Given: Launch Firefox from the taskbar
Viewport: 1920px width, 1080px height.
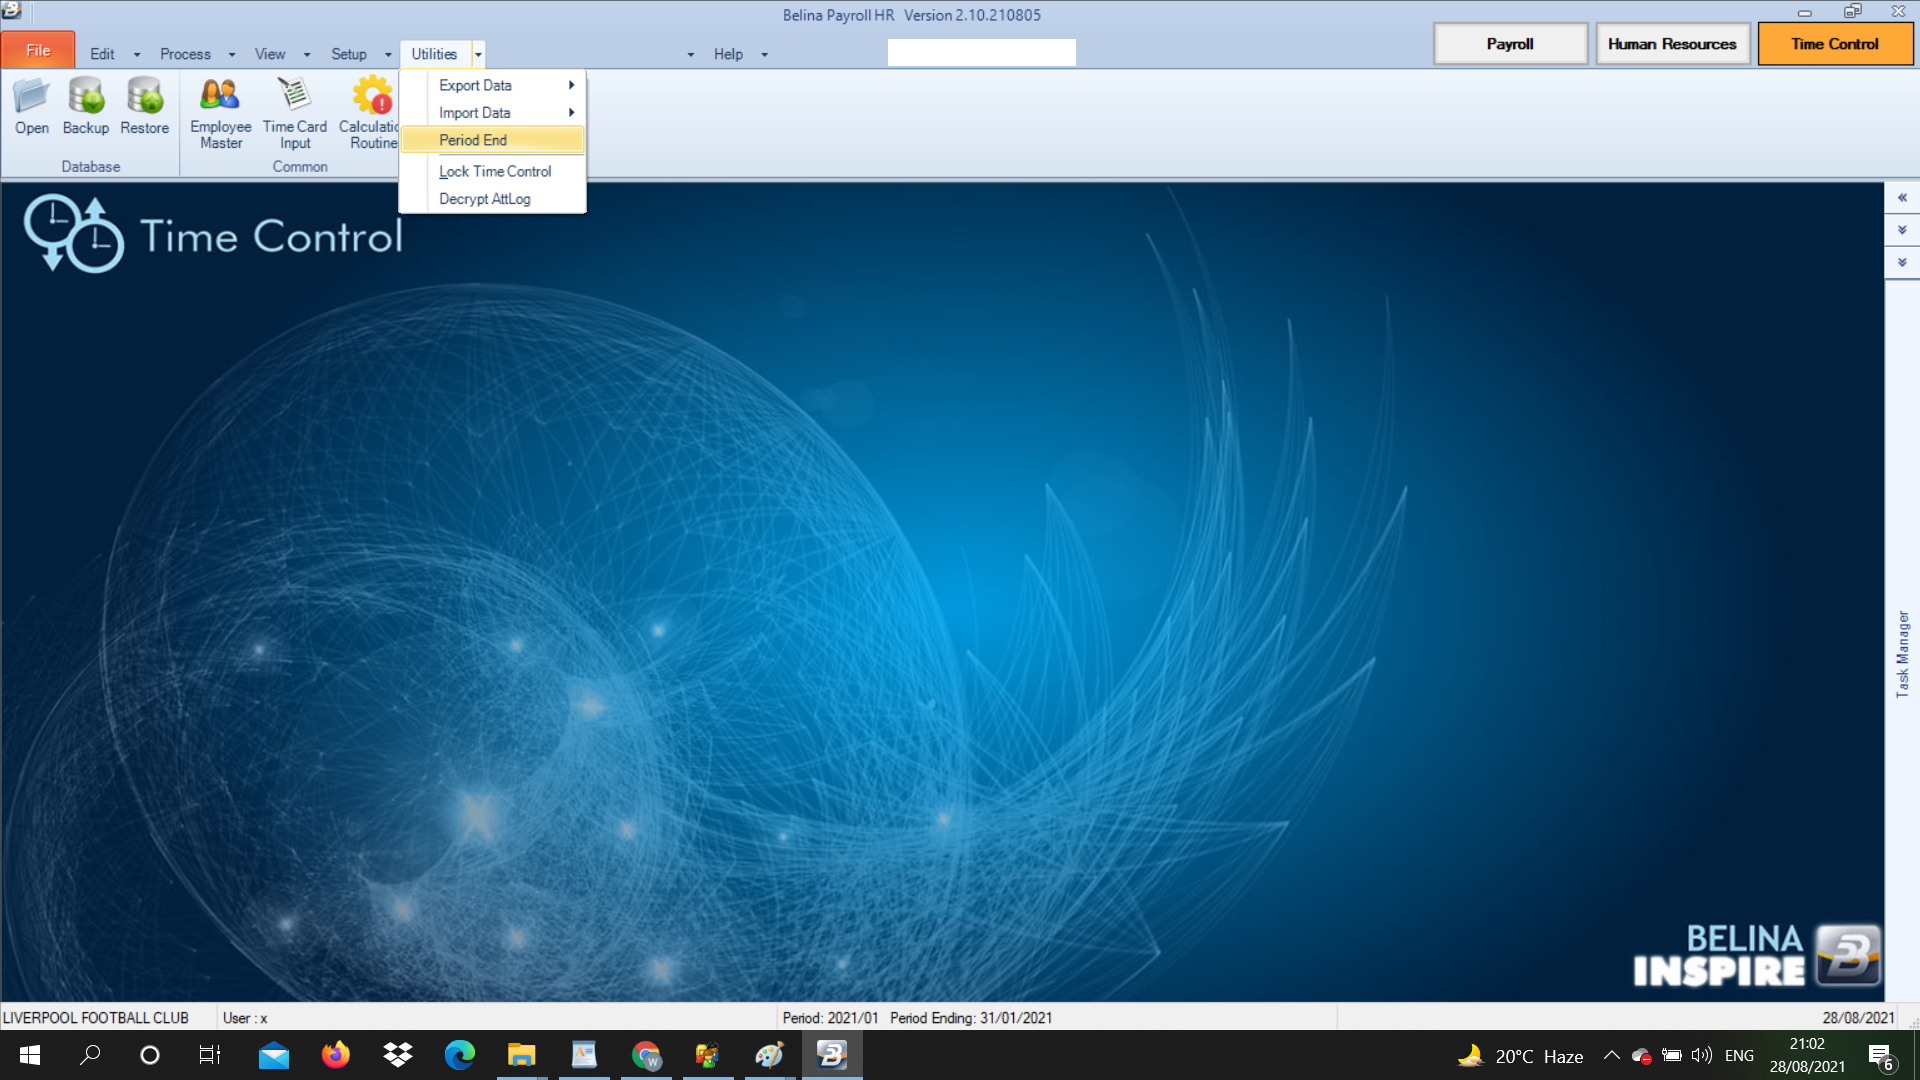Looking at the screenshot, I should (x=335, y=1055).
